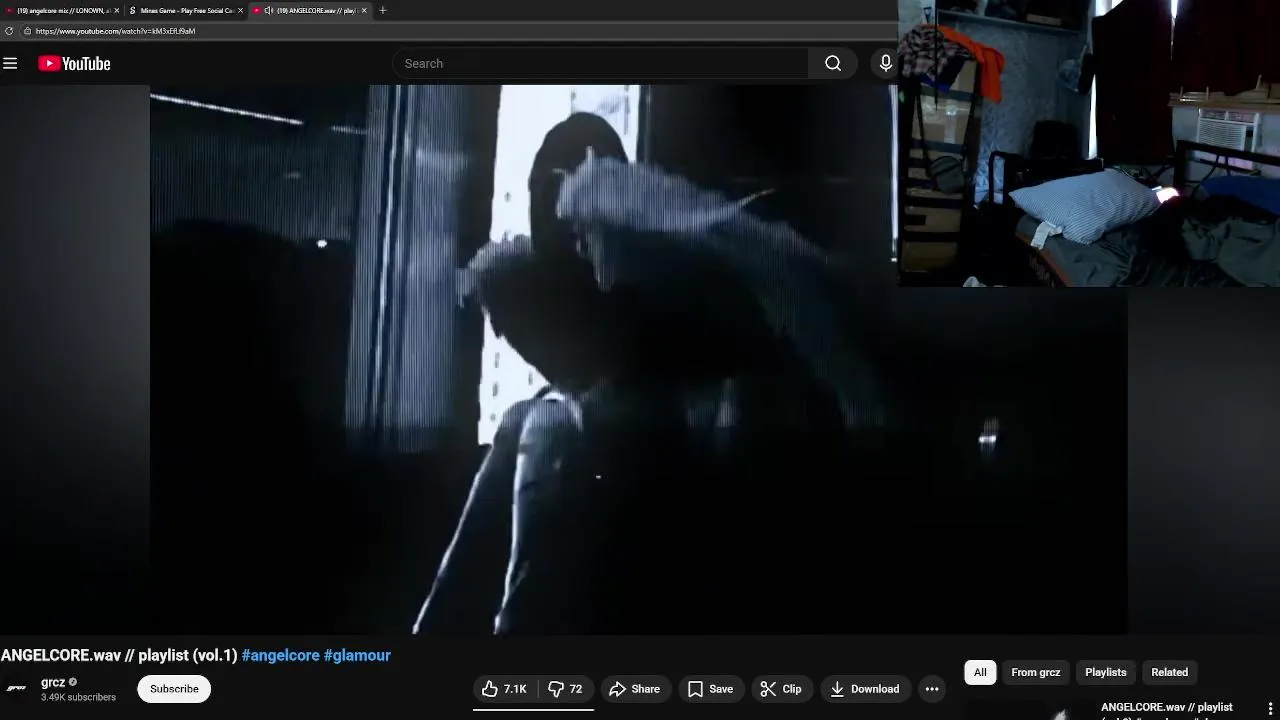Screen dimensions: 1280x720
Task: Select the Playlists filter chip
Action: pos(1105,672)
